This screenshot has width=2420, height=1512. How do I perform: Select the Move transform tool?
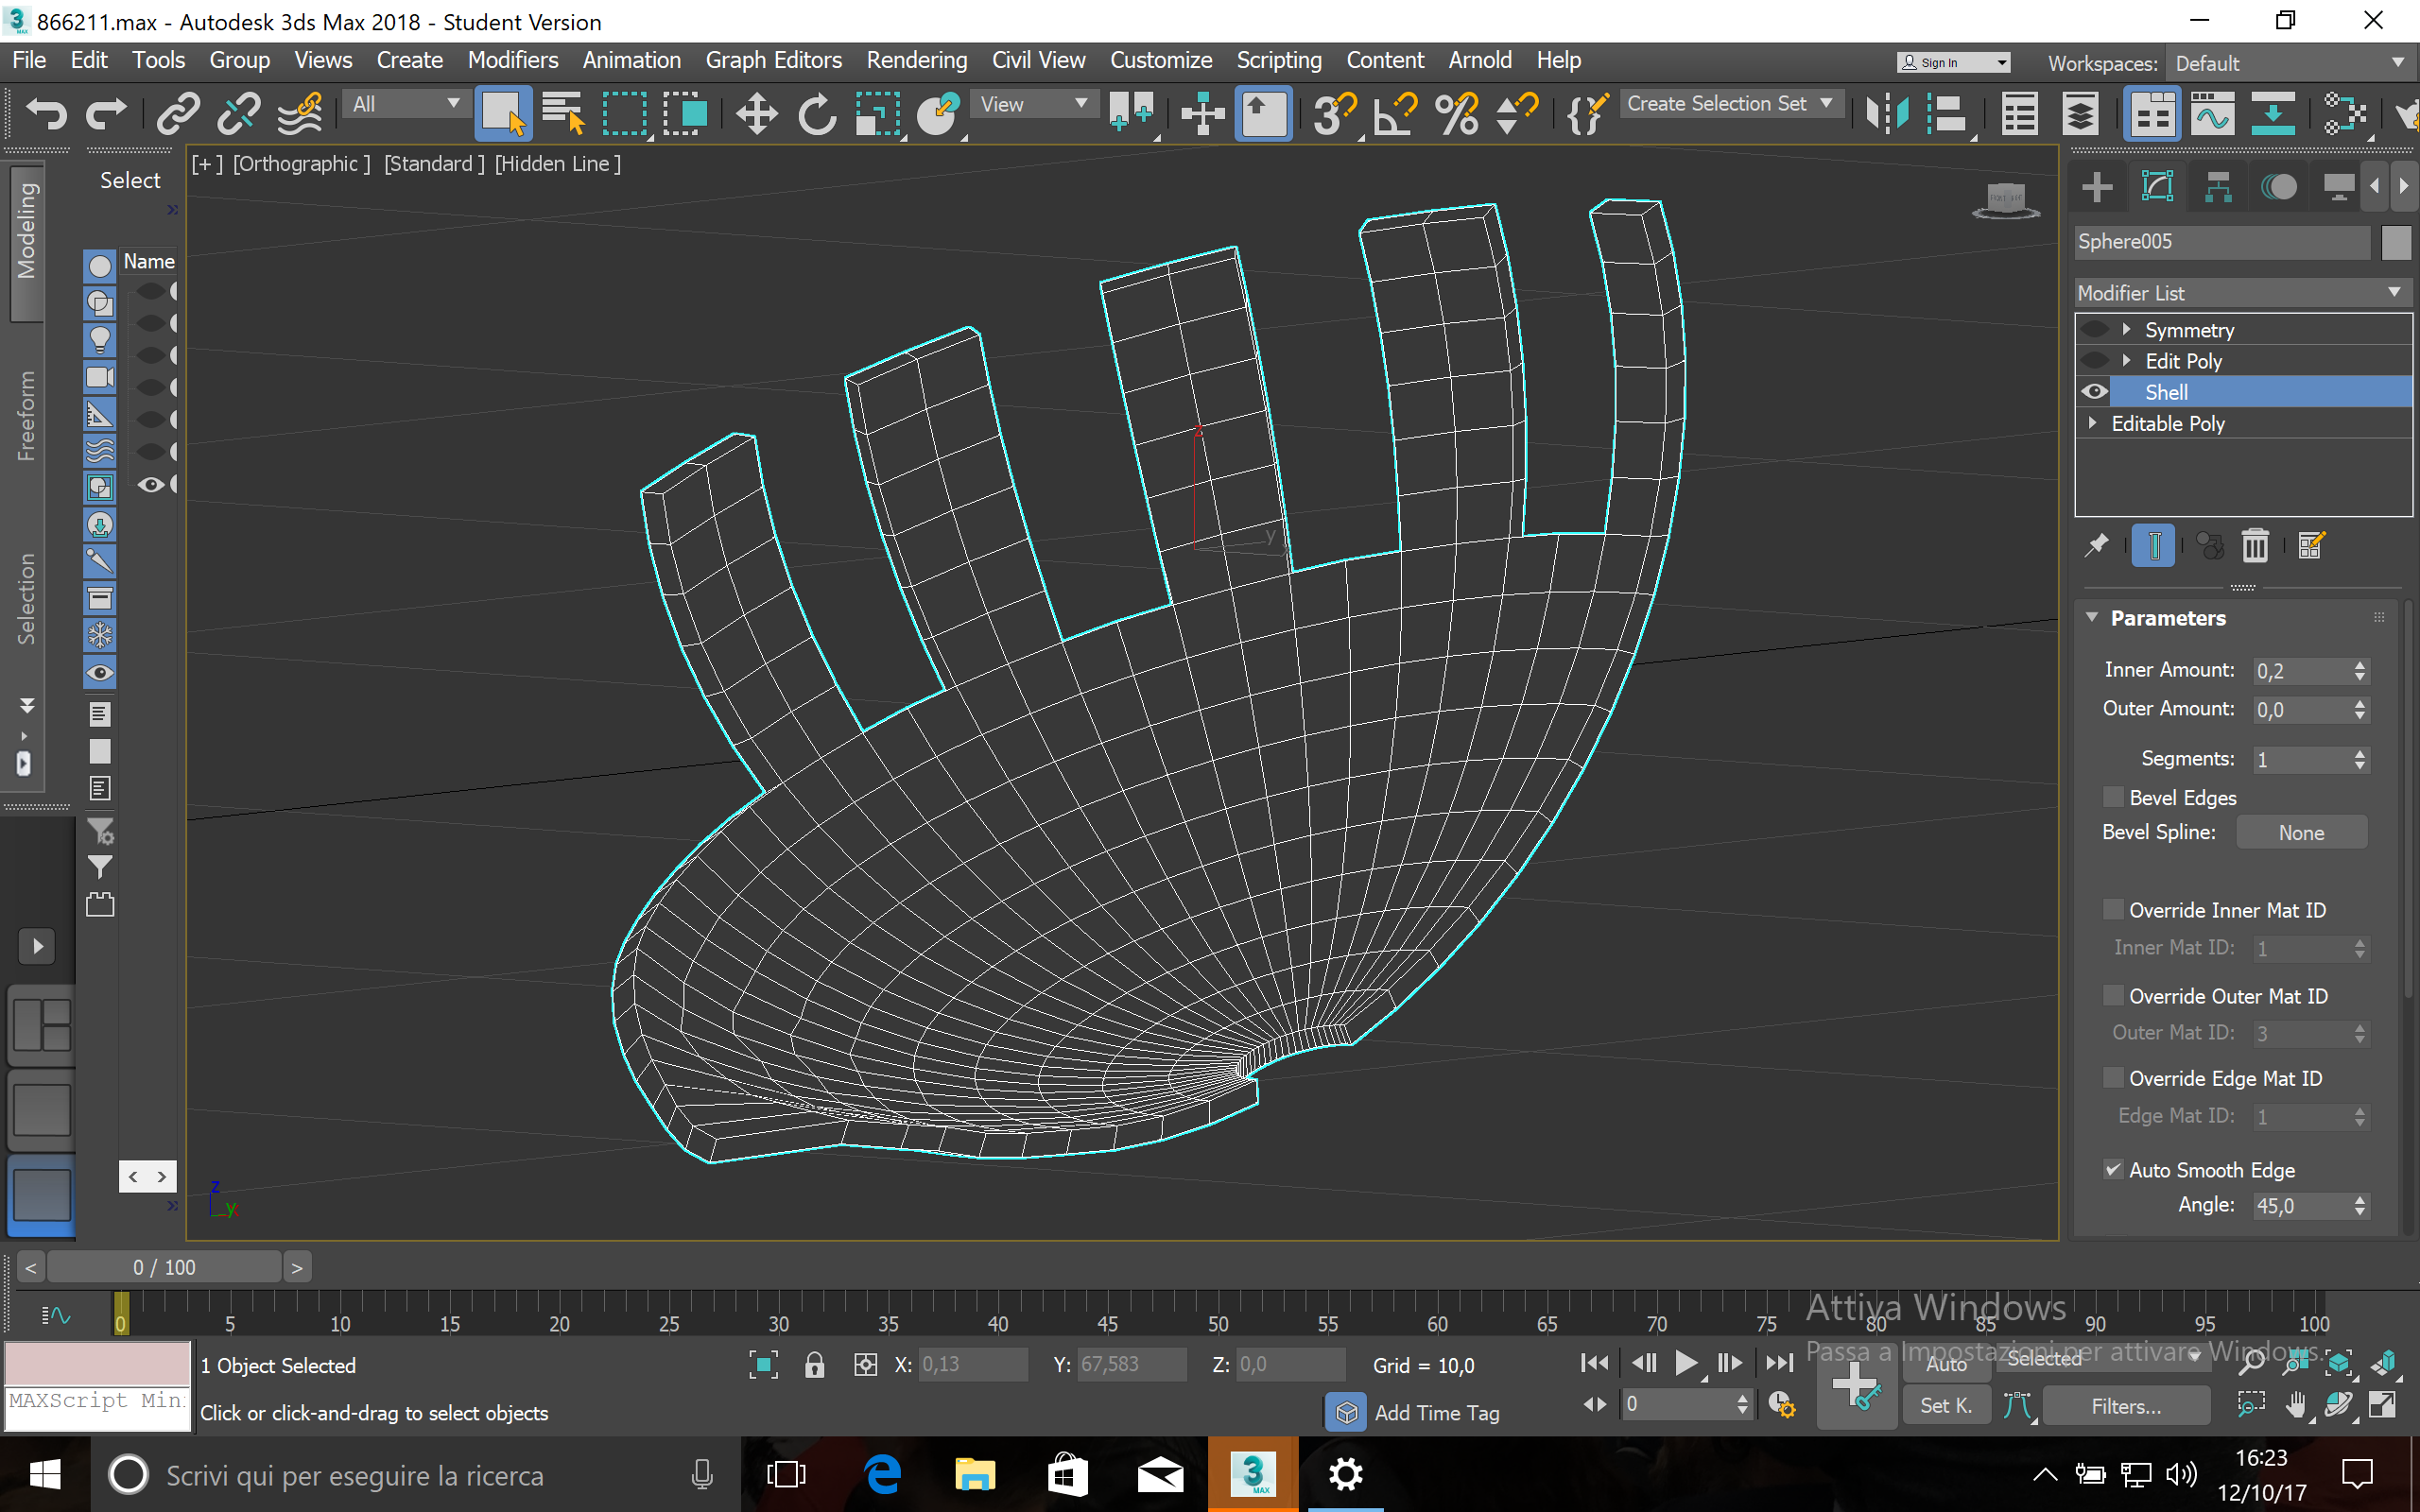[756, 113]
